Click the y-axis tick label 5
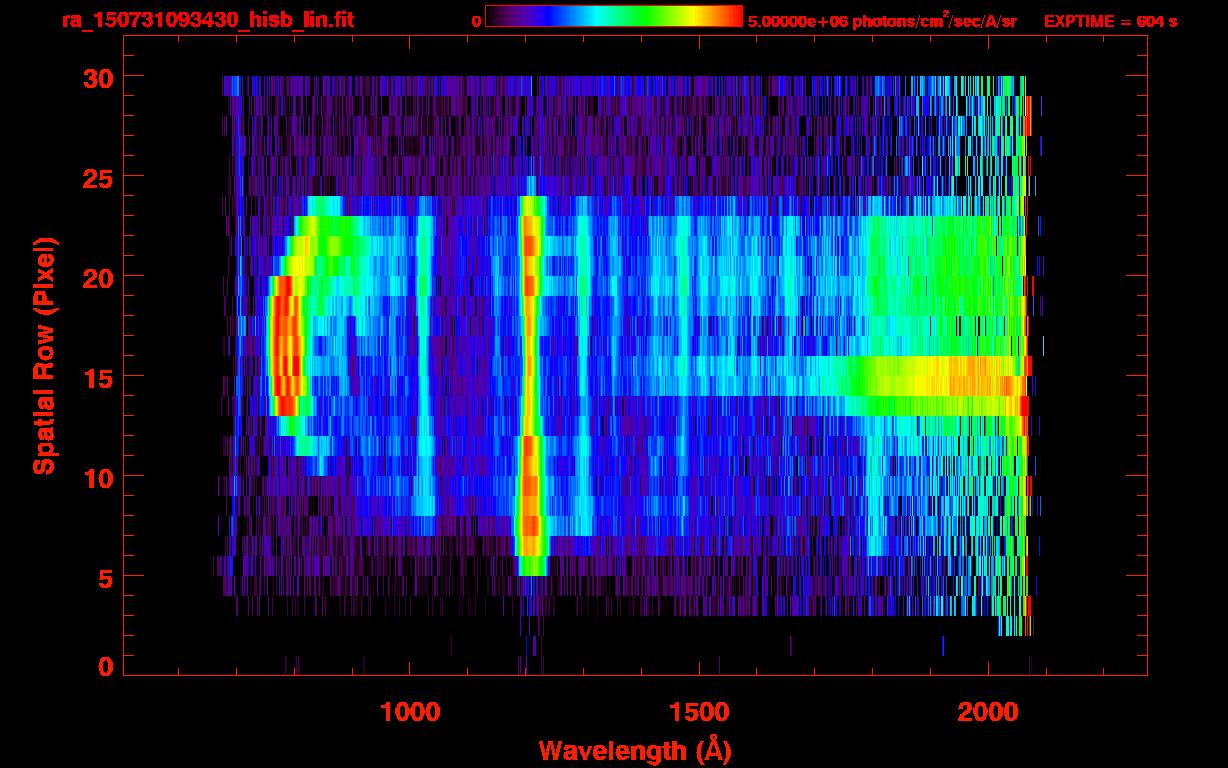Screen dimensions: 1228x768 (x=106, y=577)
